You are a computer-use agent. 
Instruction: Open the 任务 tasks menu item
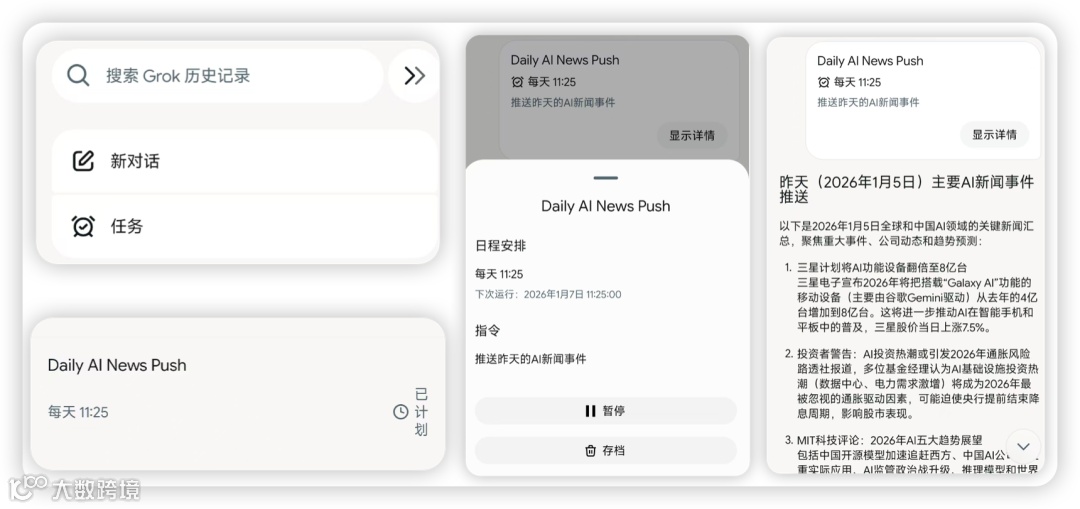click(x=245, y=226)
